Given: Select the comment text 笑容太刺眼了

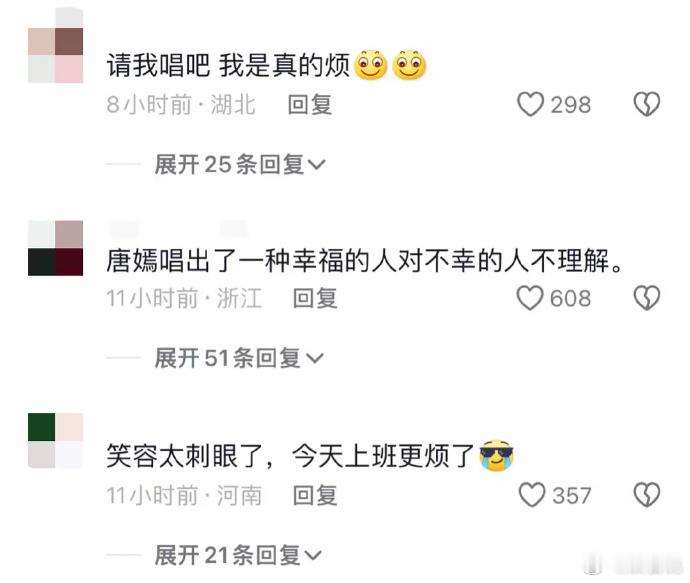Looking at the screenshot, I should point(185,456).
